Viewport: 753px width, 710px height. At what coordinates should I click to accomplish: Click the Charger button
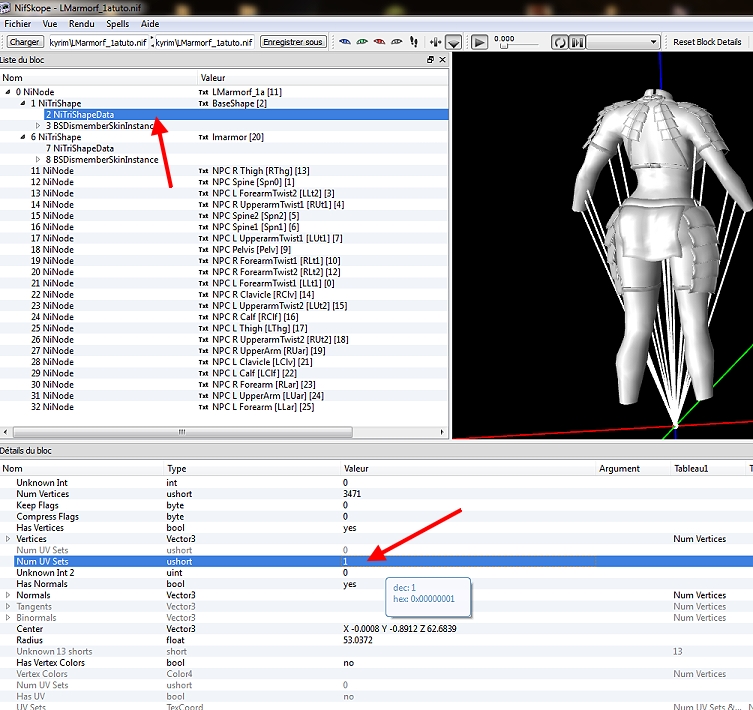pos(25,42)
